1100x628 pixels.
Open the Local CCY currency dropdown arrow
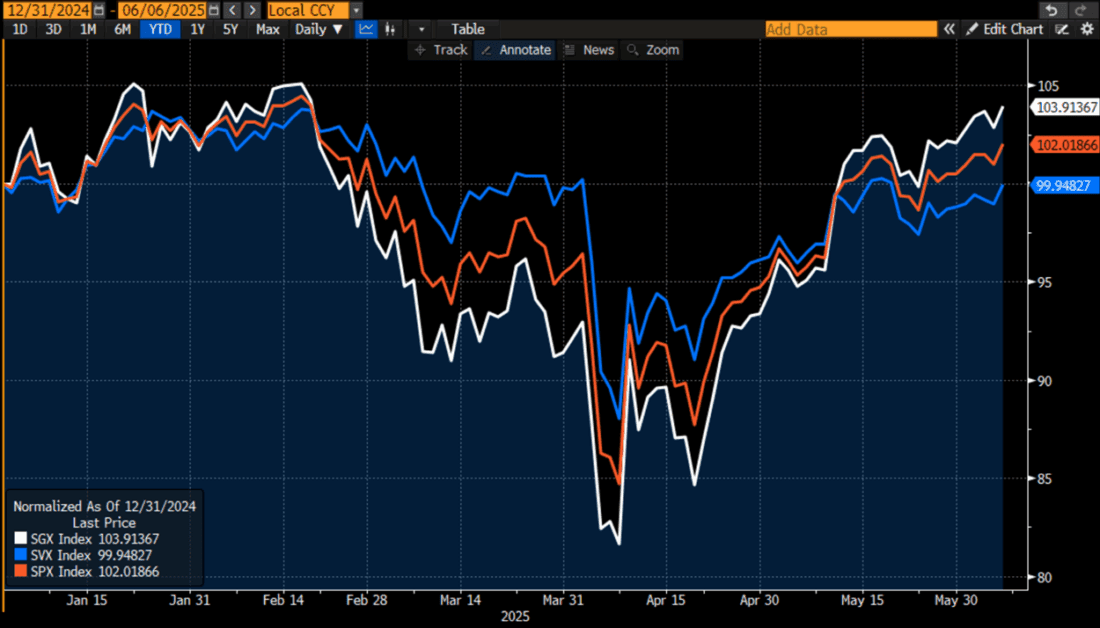click(x=356, y=11)
